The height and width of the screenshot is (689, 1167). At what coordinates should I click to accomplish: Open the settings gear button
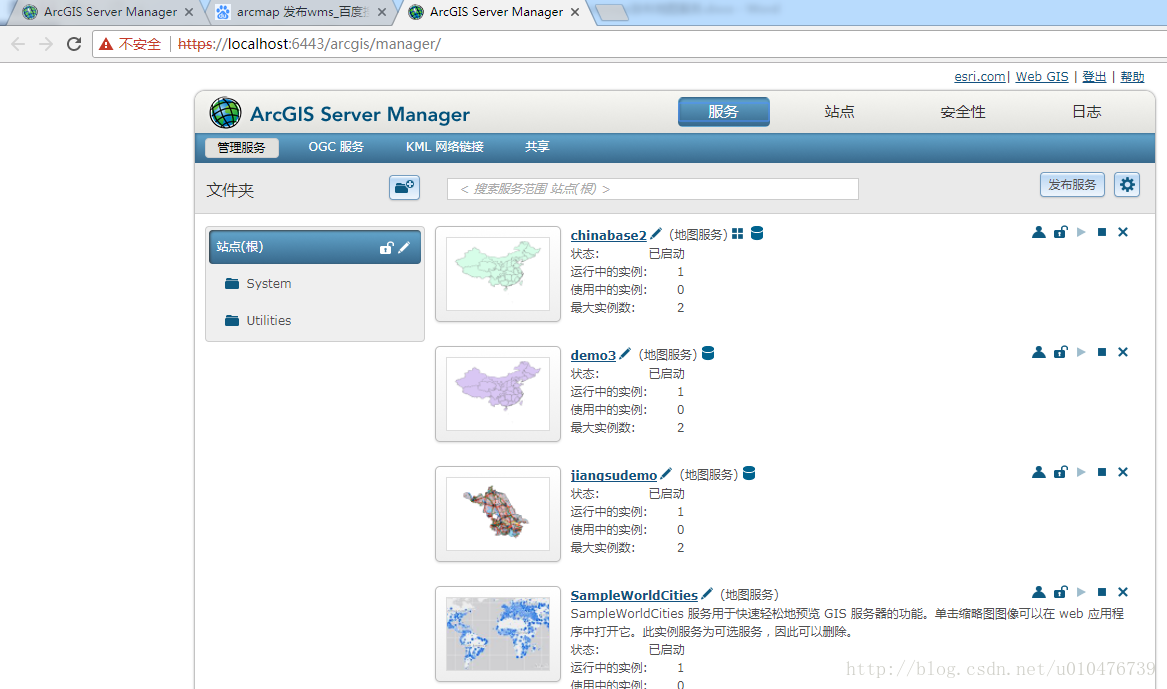[1128, 185]
